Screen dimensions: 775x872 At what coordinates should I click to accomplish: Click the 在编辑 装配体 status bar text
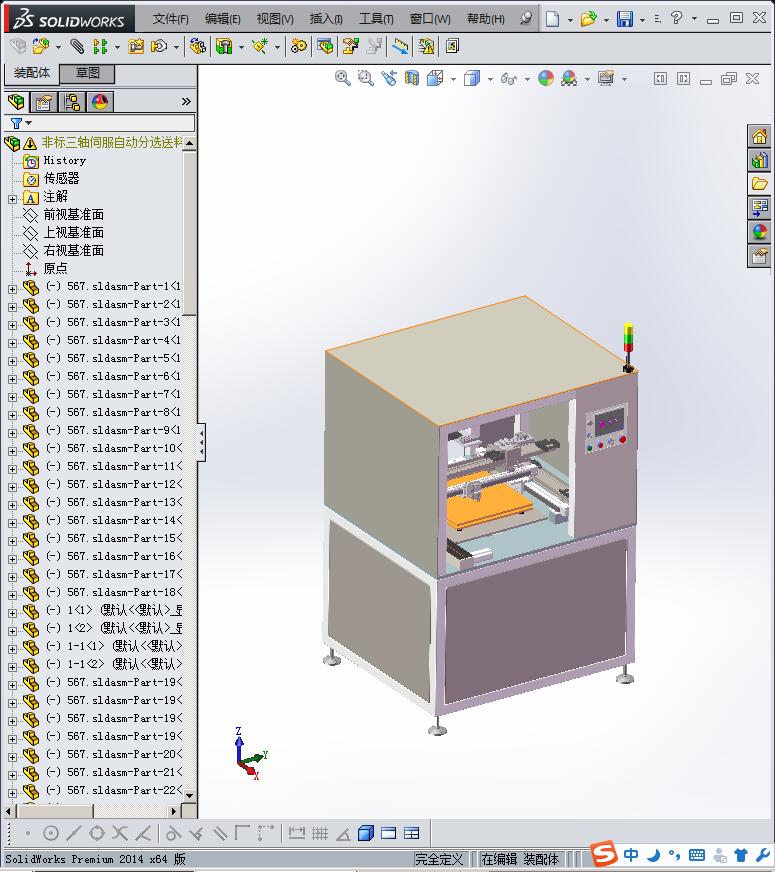click(x=519, y=859)
